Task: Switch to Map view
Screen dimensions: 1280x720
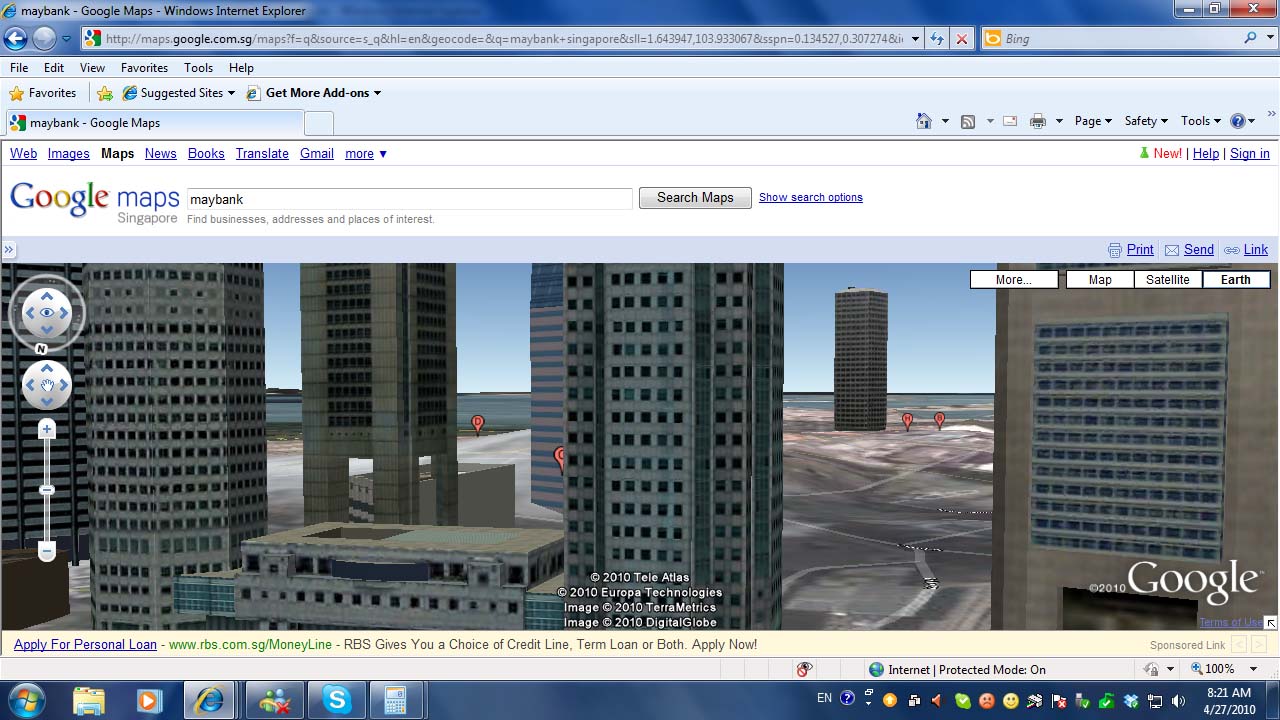Action: (x=1100, y=280)
